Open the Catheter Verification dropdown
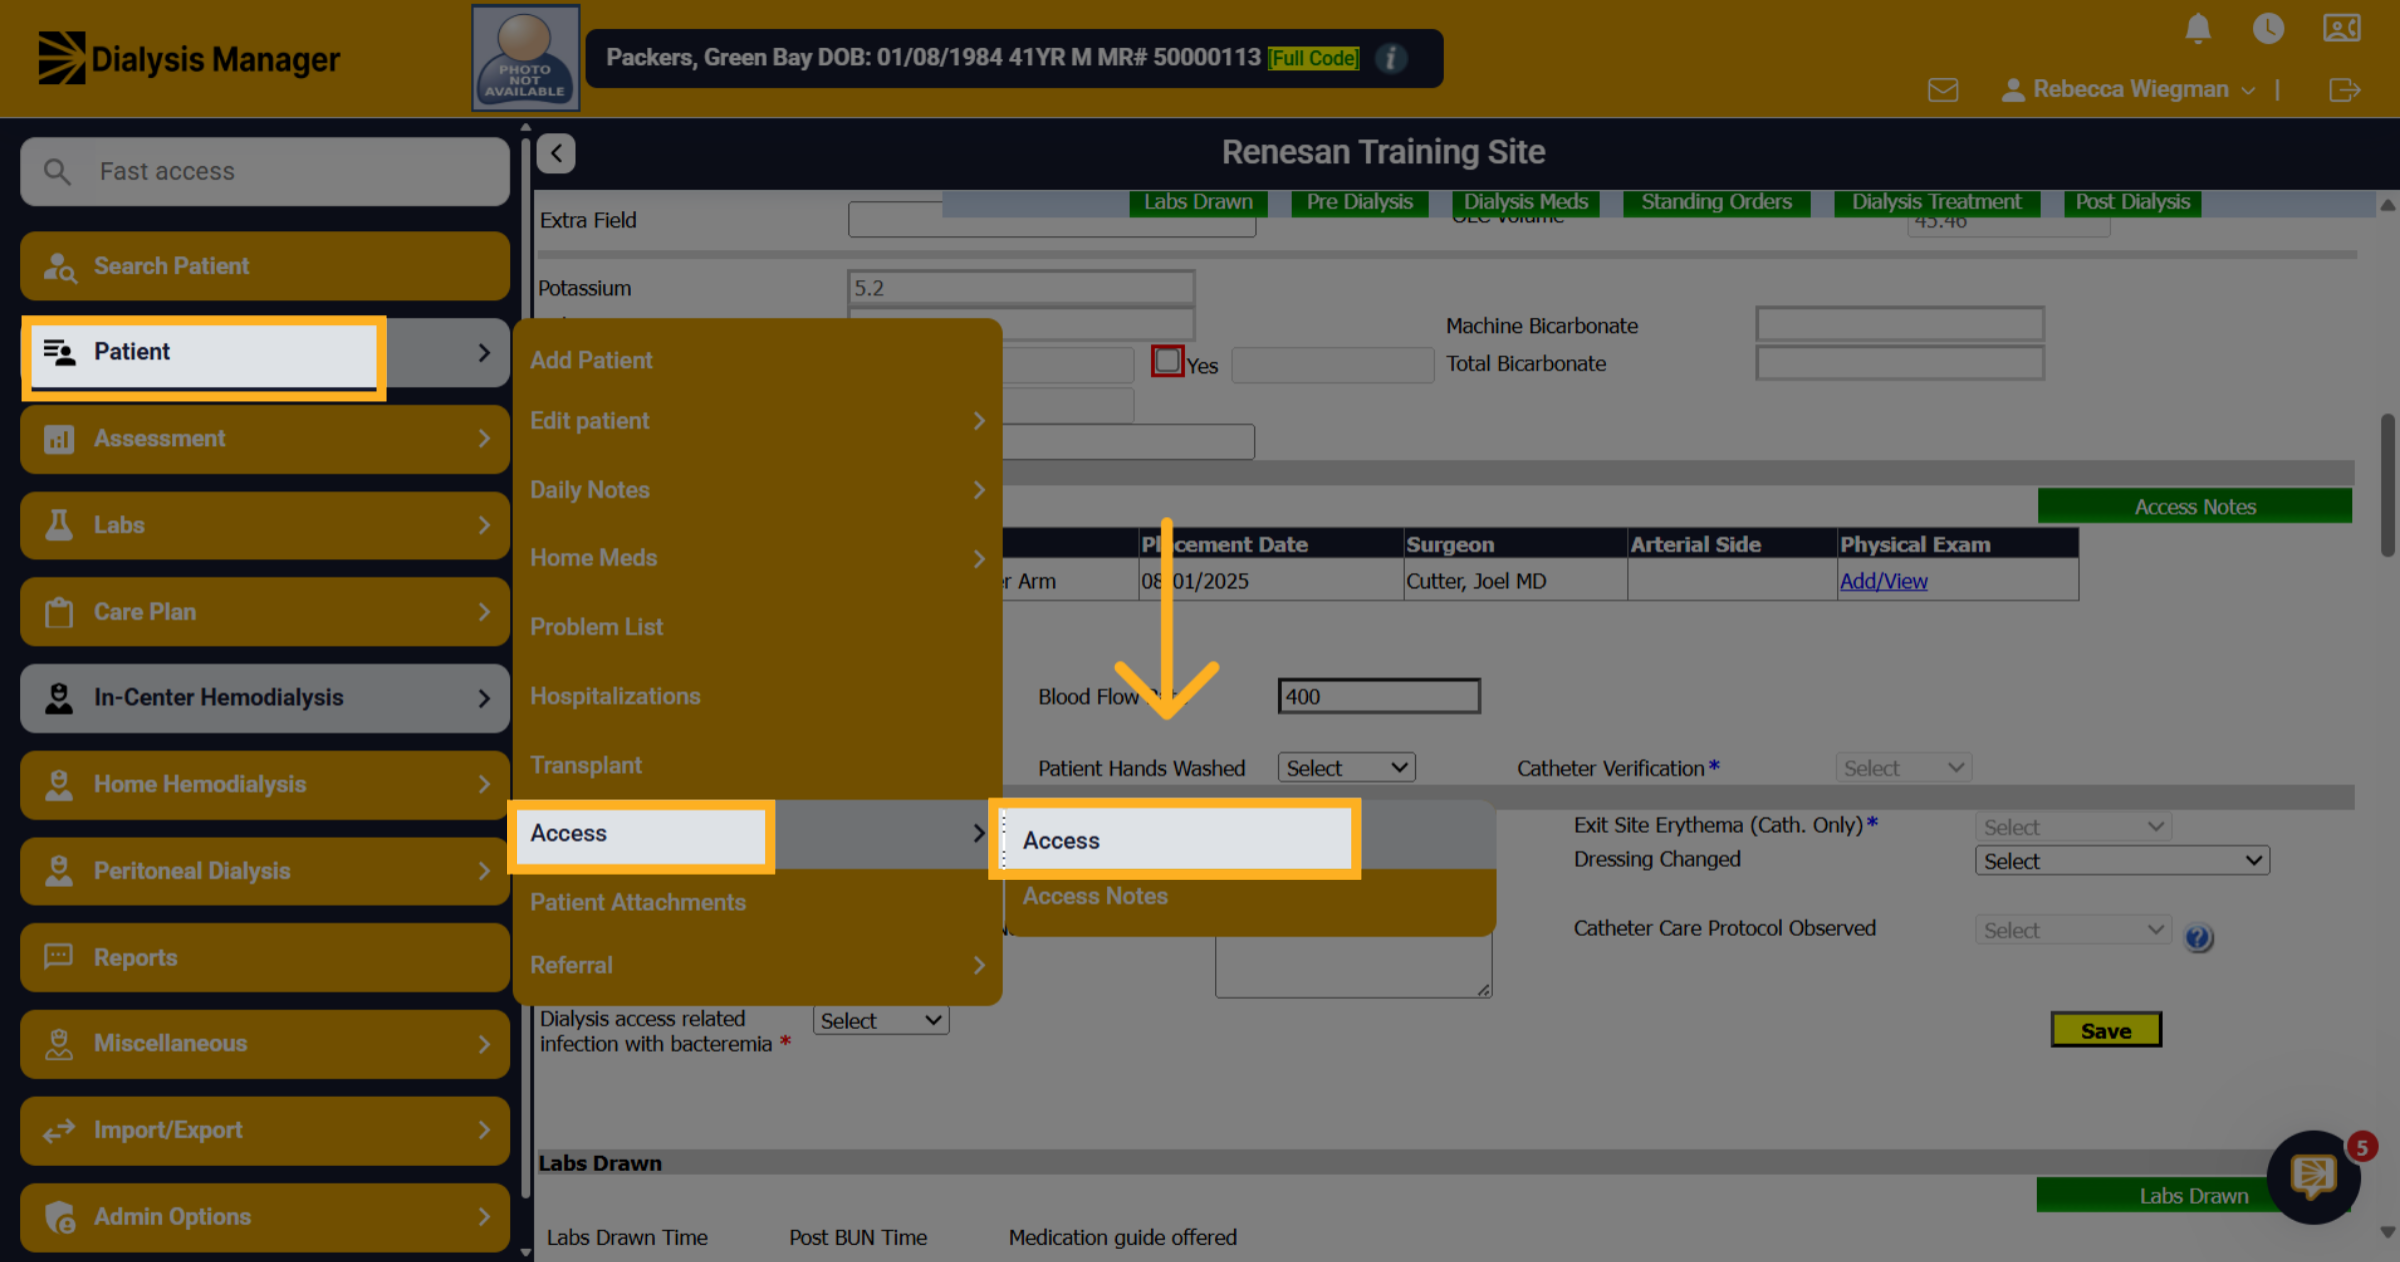 [x=1903, y=768]
